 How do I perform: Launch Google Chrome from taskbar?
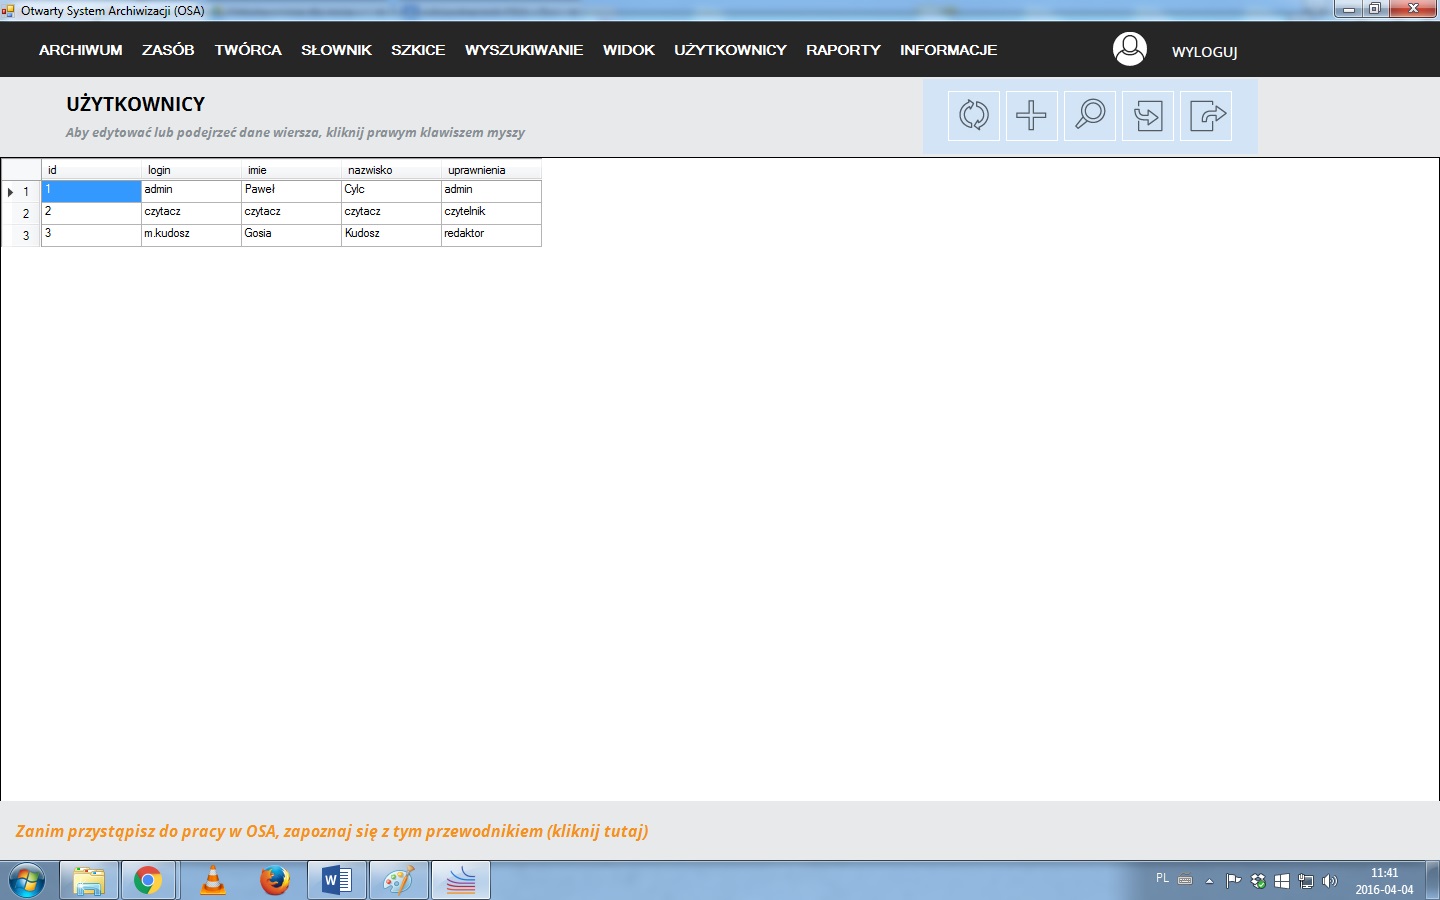(x=148, y=881)
